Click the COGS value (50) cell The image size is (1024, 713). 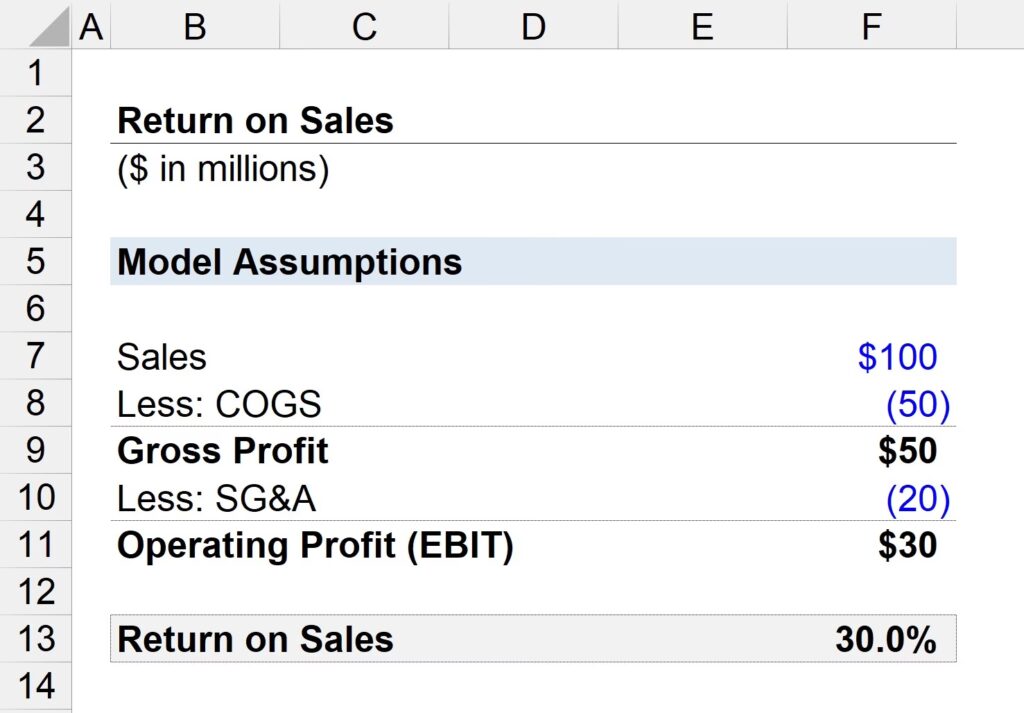coord(916,404)
